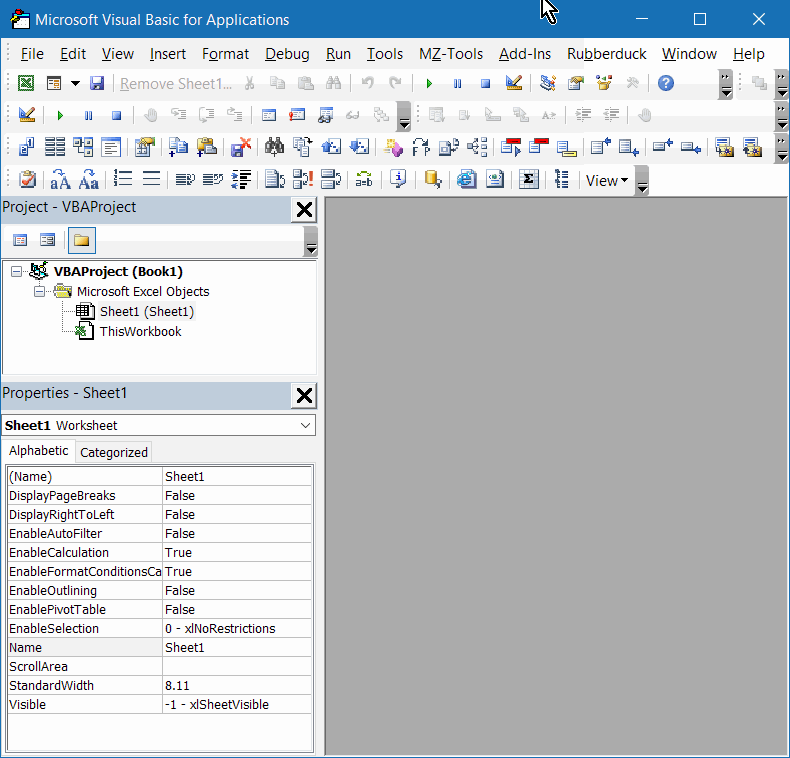Click the (Name) property value Sheet1
Image resolution: width=790 pixels, height=758 pixels.
[x=237, y=476]
